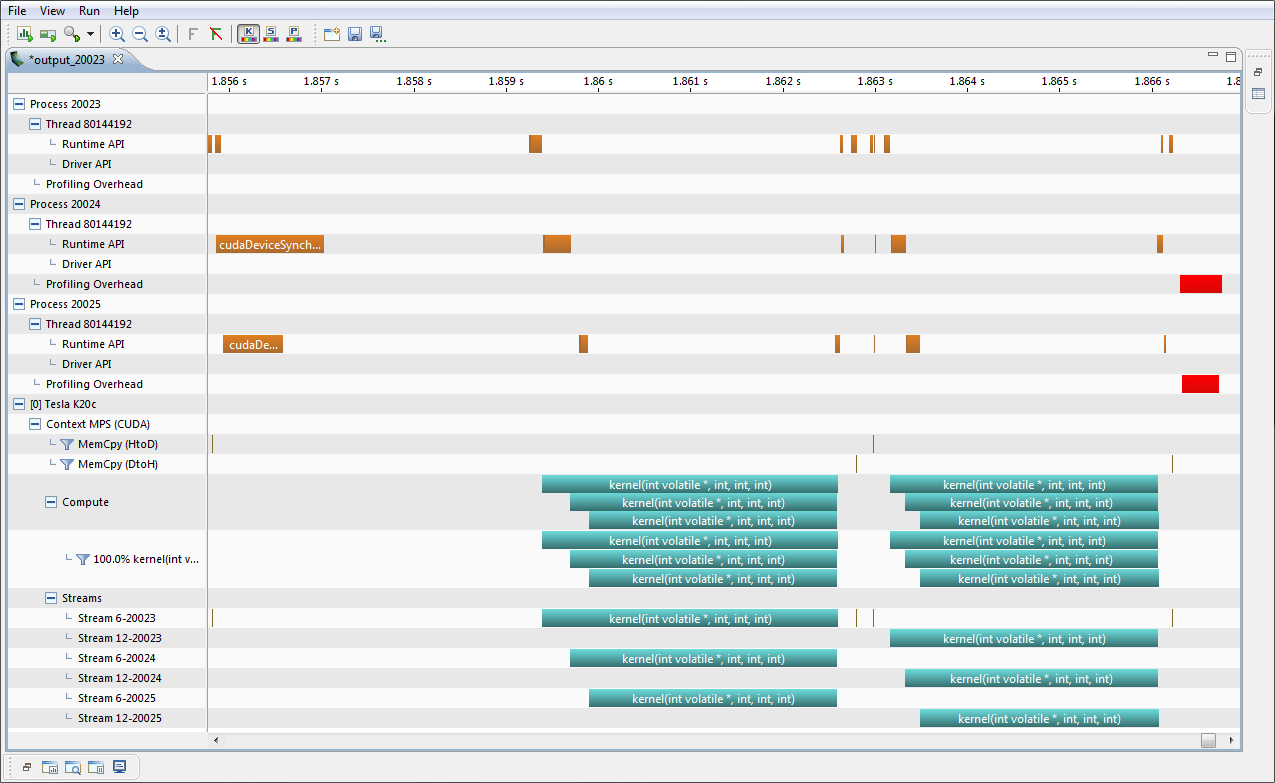Open the zoom tool dropdown arrow

tap(88, 33)
